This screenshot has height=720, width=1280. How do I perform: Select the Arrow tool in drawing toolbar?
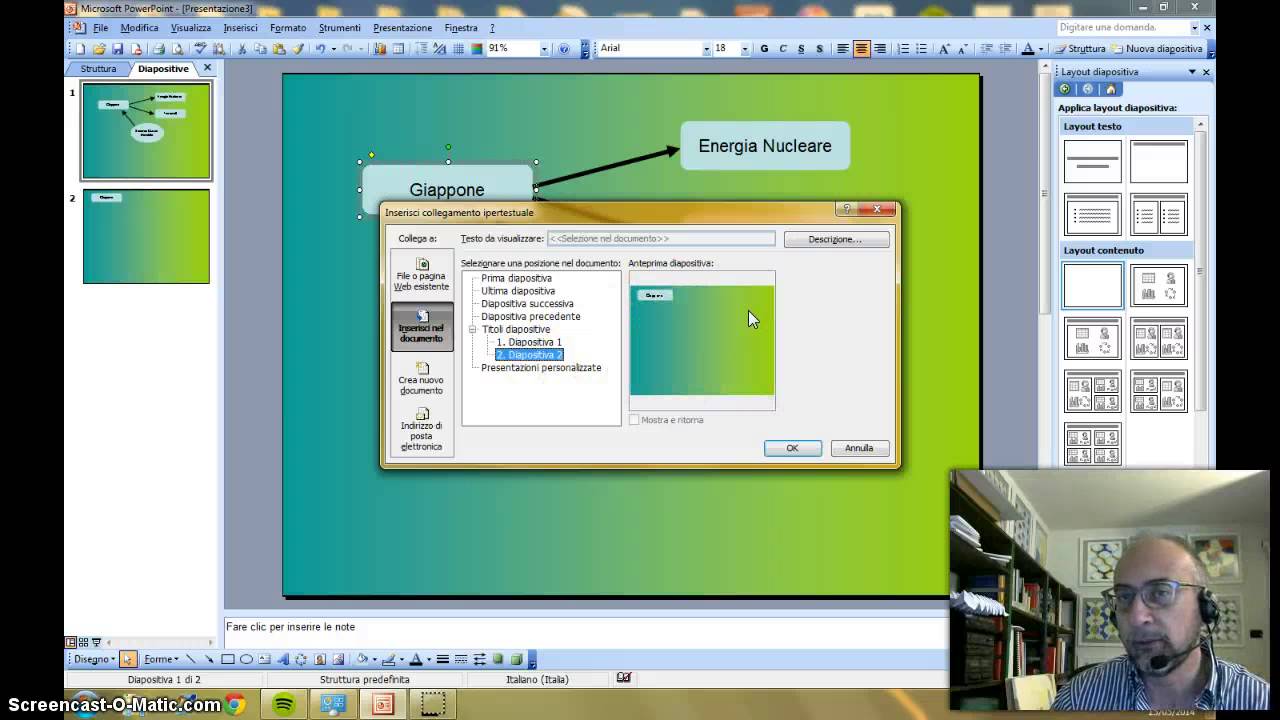click(209, 659)
